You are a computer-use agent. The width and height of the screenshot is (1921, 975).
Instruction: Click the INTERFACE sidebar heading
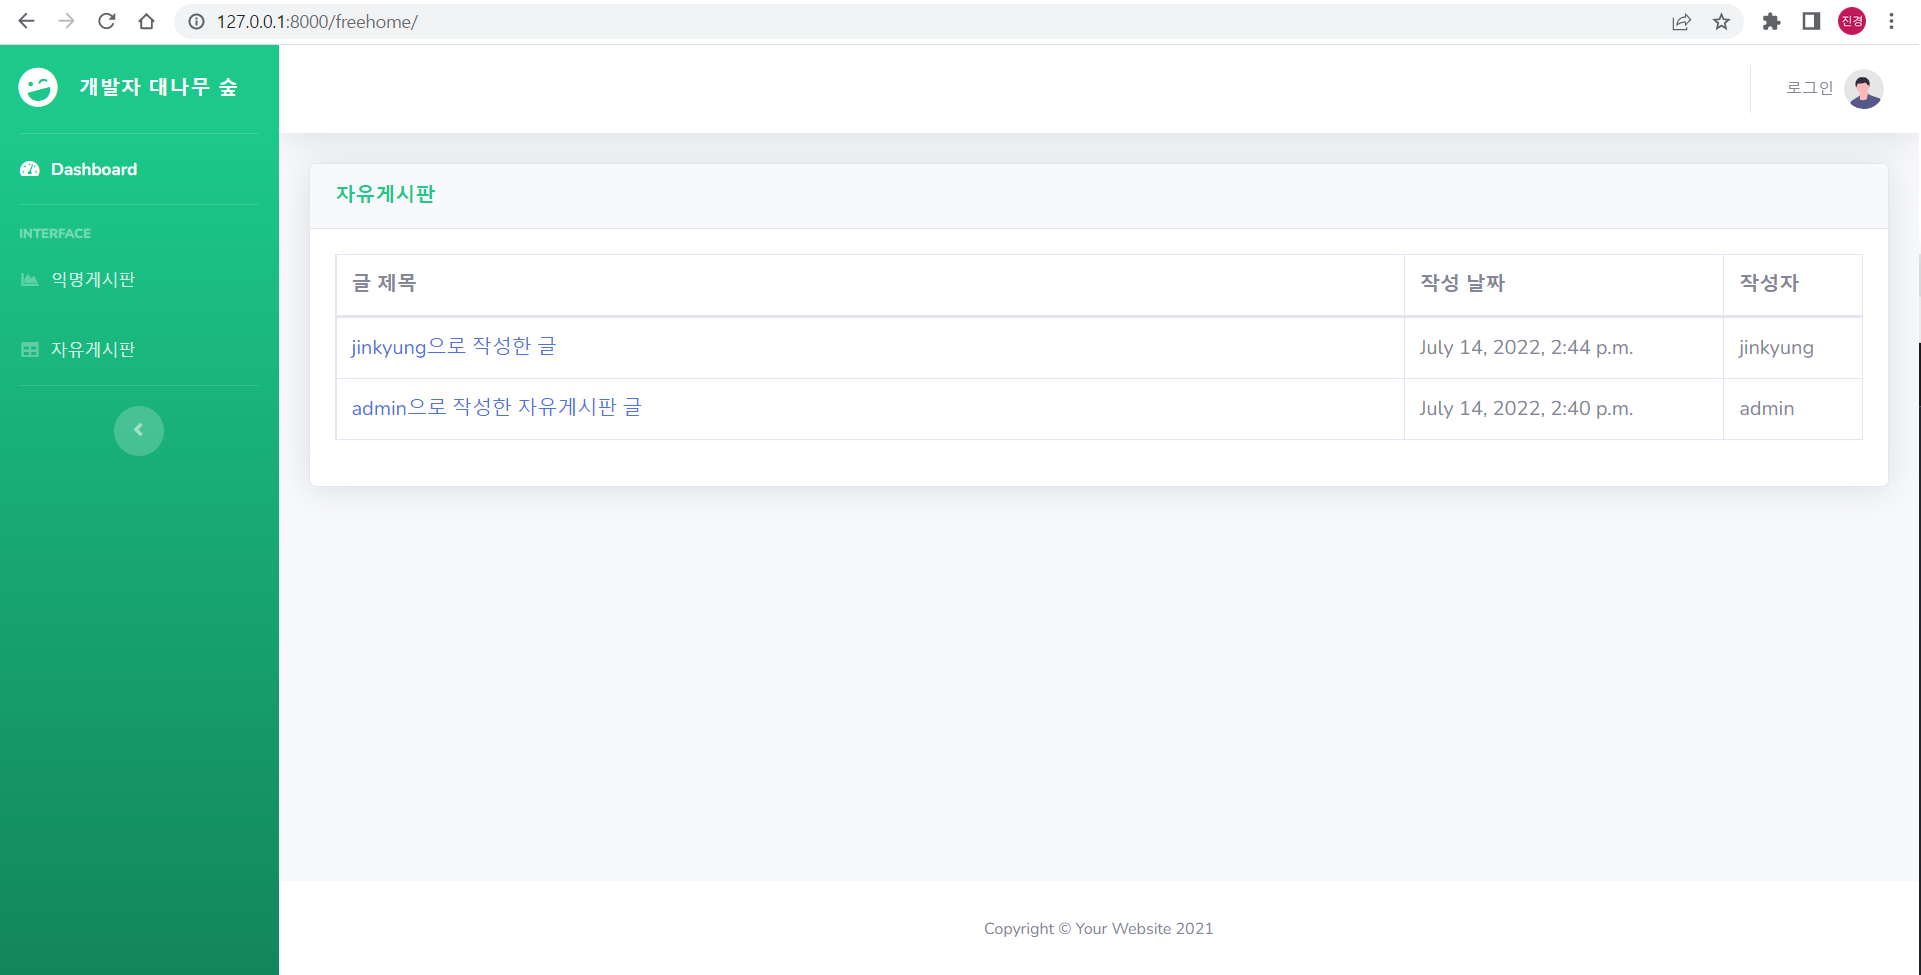tap(55, 233)
